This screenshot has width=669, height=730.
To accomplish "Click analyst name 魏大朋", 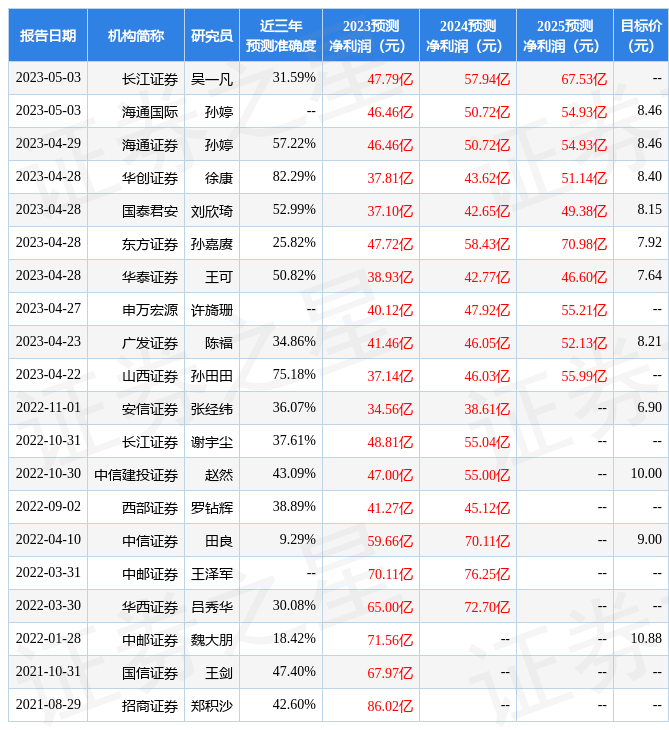I will click(x=211, y=639).
